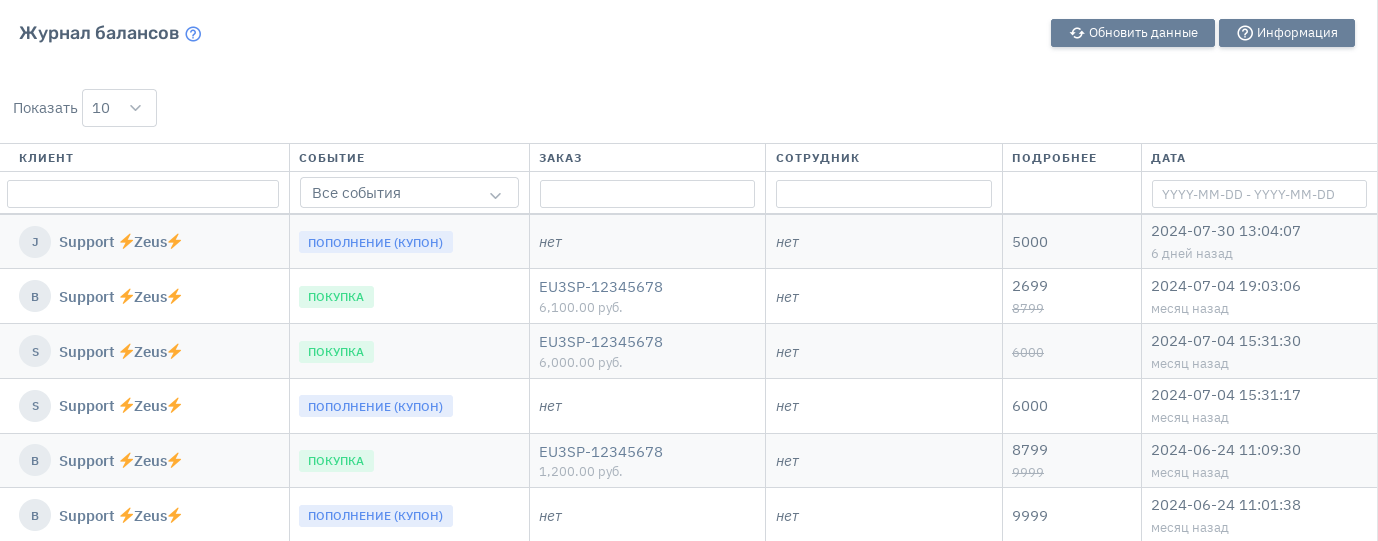
Task: Click the help icon beside Журнал балансов
Action: (x=193, y=34)
